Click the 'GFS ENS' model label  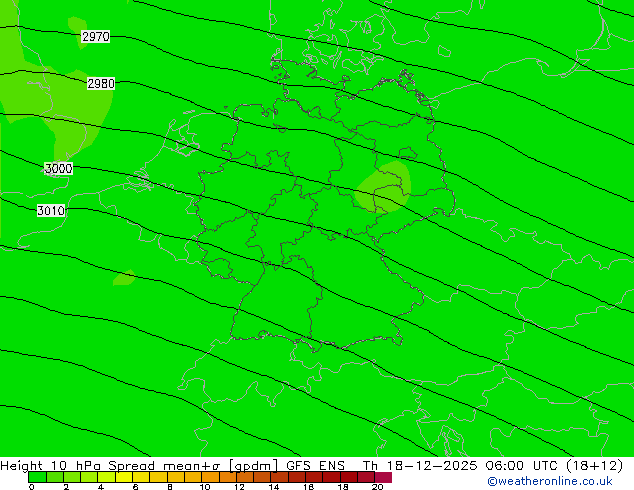[315, 466]
